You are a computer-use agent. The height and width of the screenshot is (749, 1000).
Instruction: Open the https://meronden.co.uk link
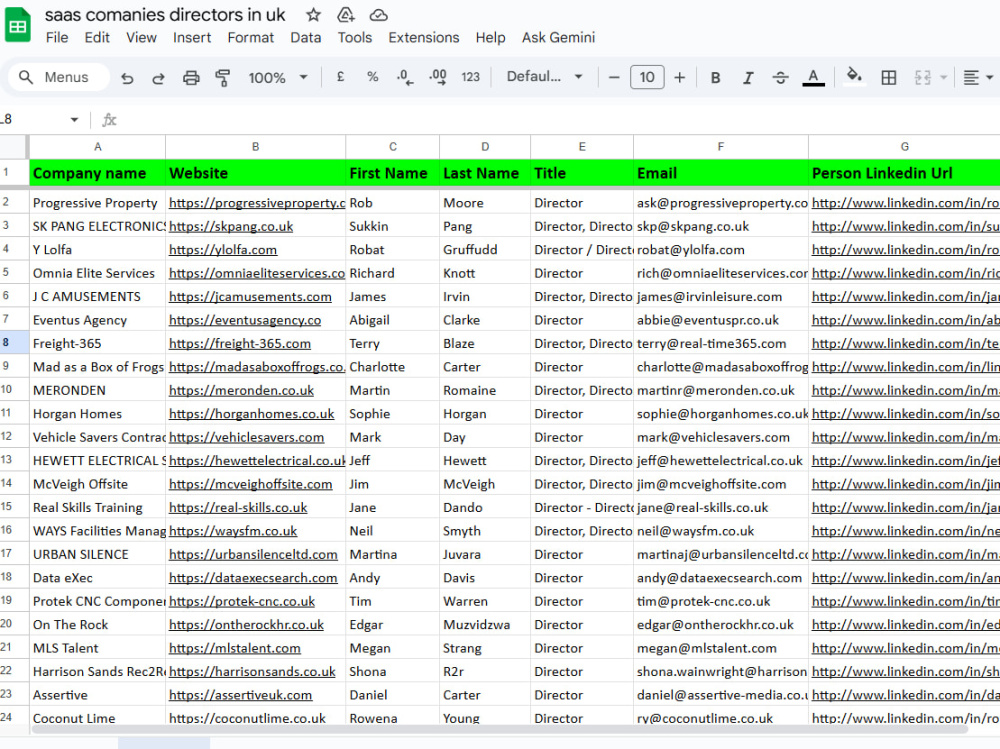(241, 390)
